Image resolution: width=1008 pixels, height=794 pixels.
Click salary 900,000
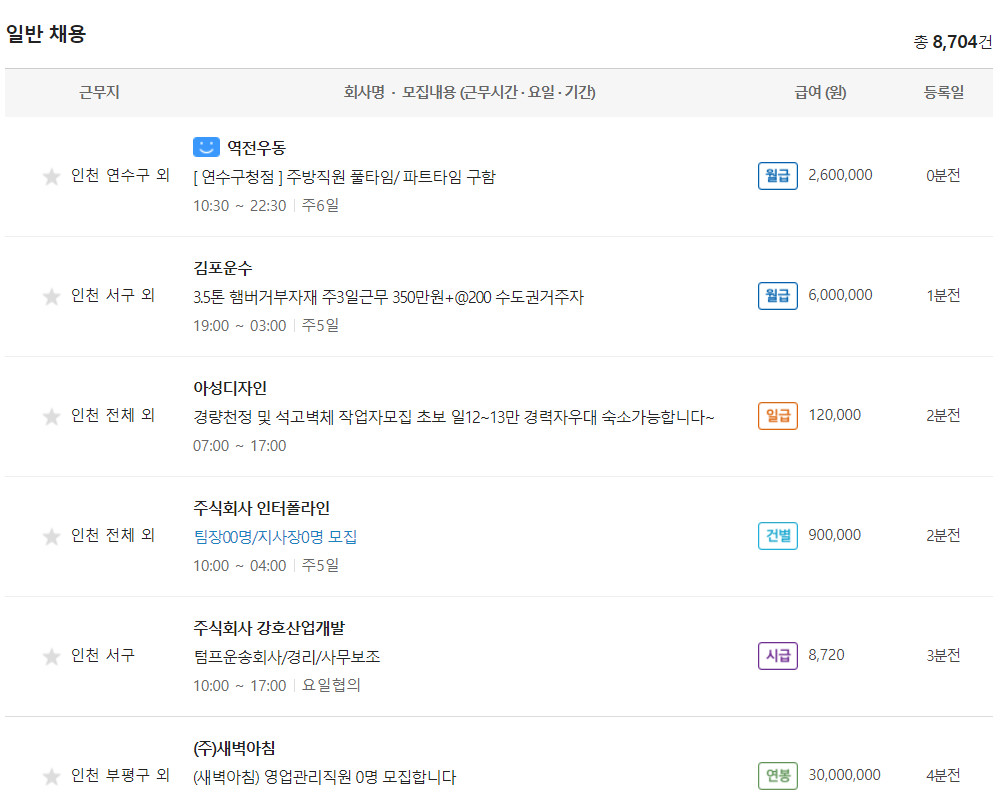pyautogui.click(x=834, y=535)
